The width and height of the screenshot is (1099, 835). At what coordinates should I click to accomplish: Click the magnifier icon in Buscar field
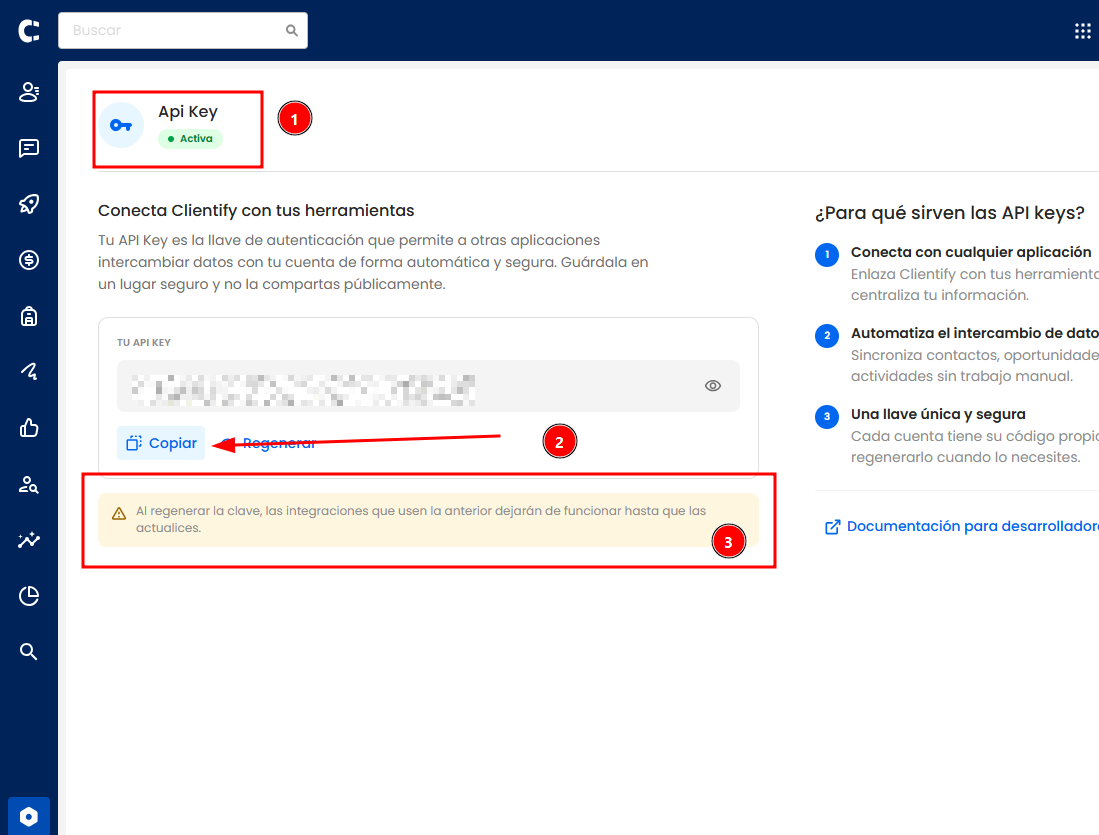coord(292,30)
